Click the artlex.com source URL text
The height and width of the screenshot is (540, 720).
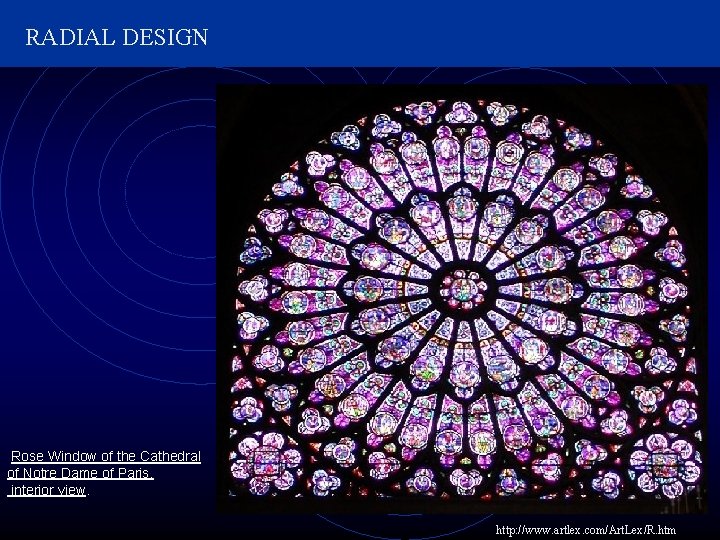pos(585,530)
